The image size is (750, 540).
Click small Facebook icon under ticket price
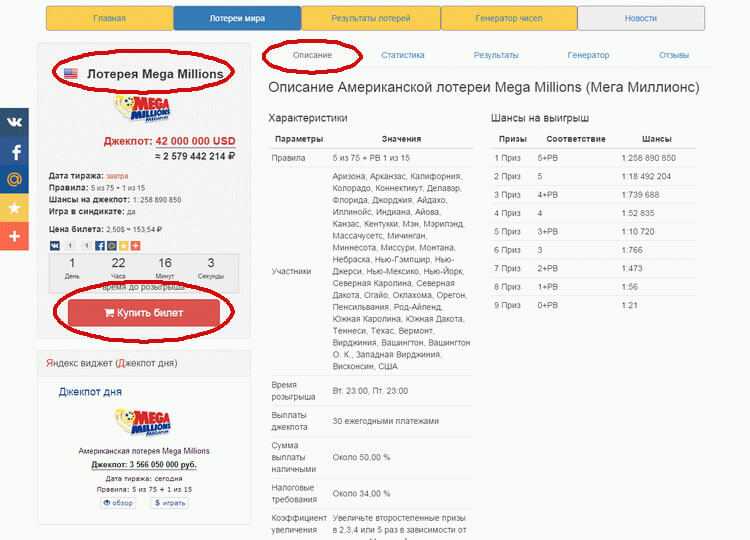[x=100, y=245]
